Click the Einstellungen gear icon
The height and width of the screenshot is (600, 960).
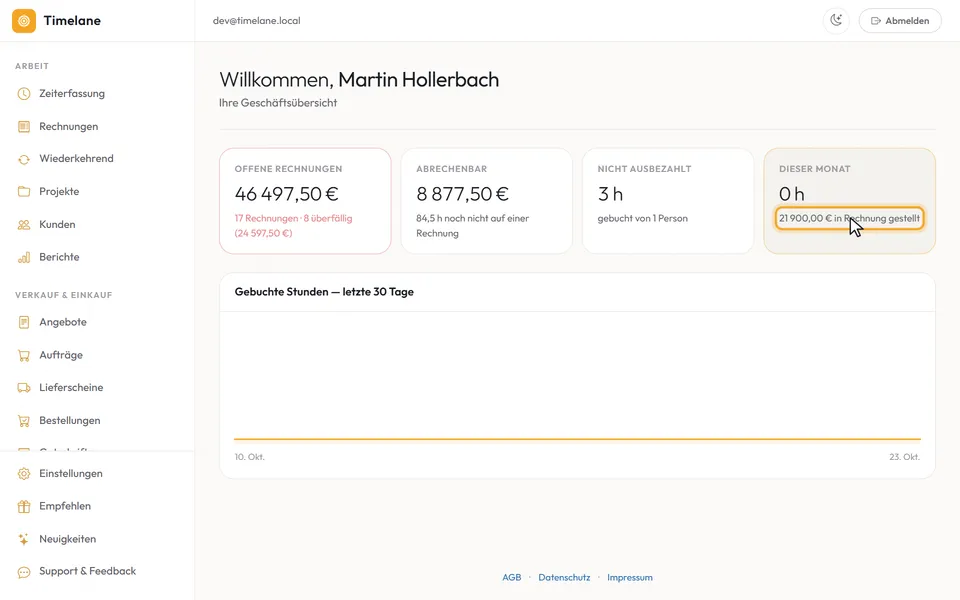point(24,474)
